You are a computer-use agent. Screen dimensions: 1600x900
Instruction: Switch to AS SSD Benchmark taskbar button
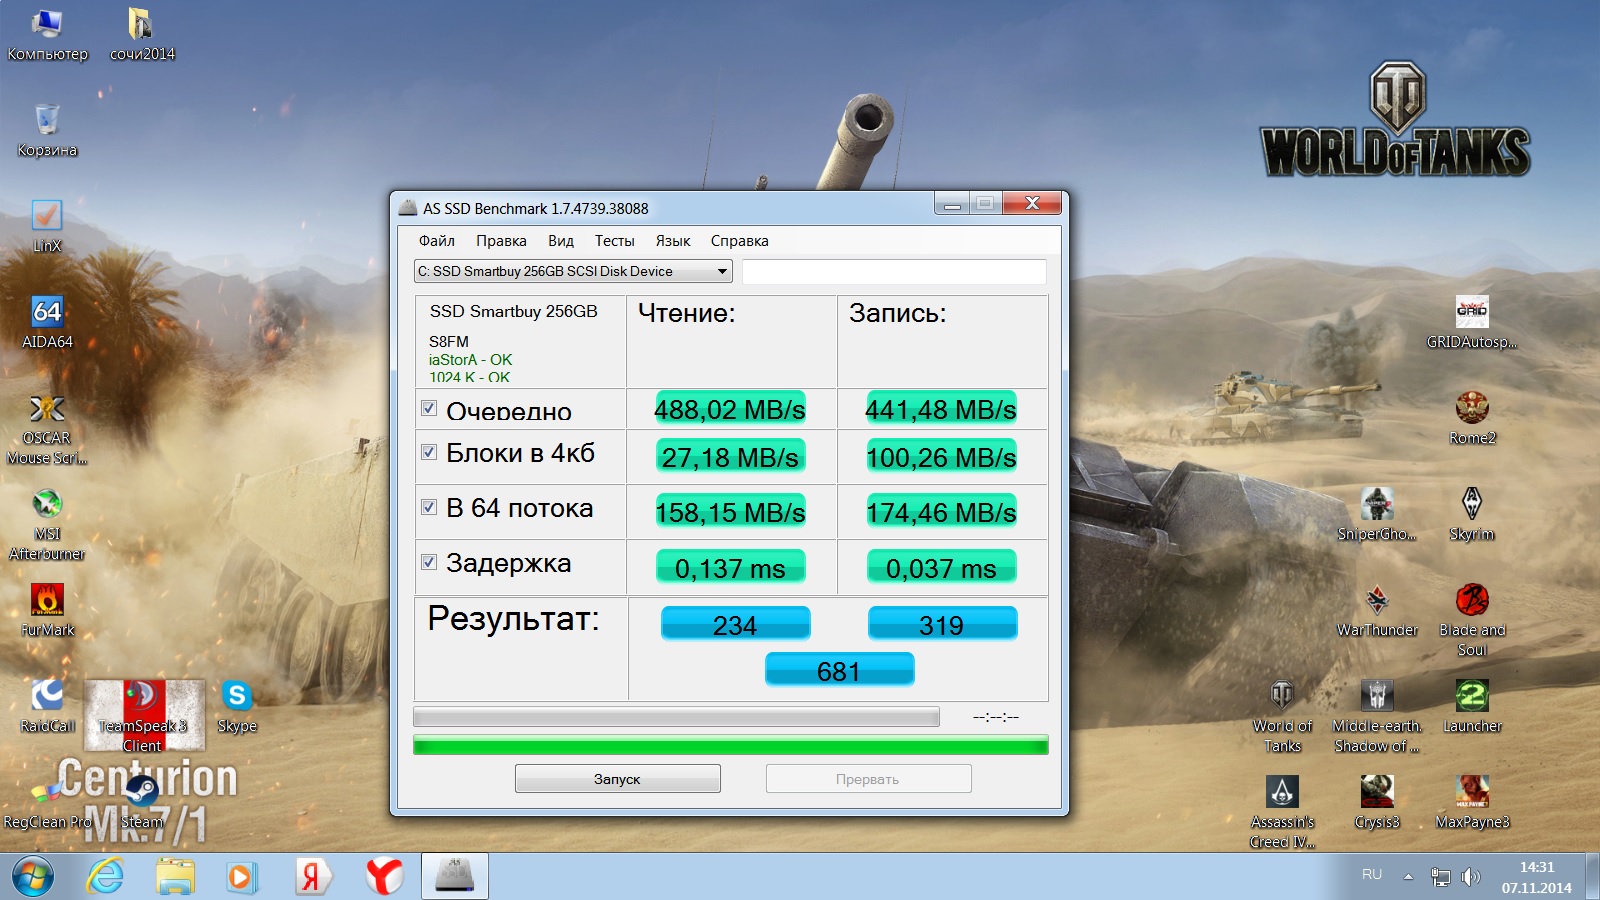[x=455, y=877]
